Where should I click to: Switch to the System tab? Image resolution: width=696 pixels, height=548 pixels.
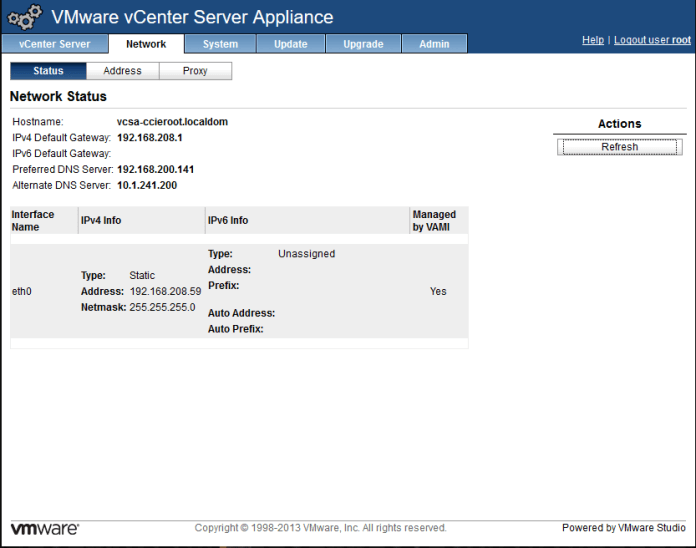(220, 44)
